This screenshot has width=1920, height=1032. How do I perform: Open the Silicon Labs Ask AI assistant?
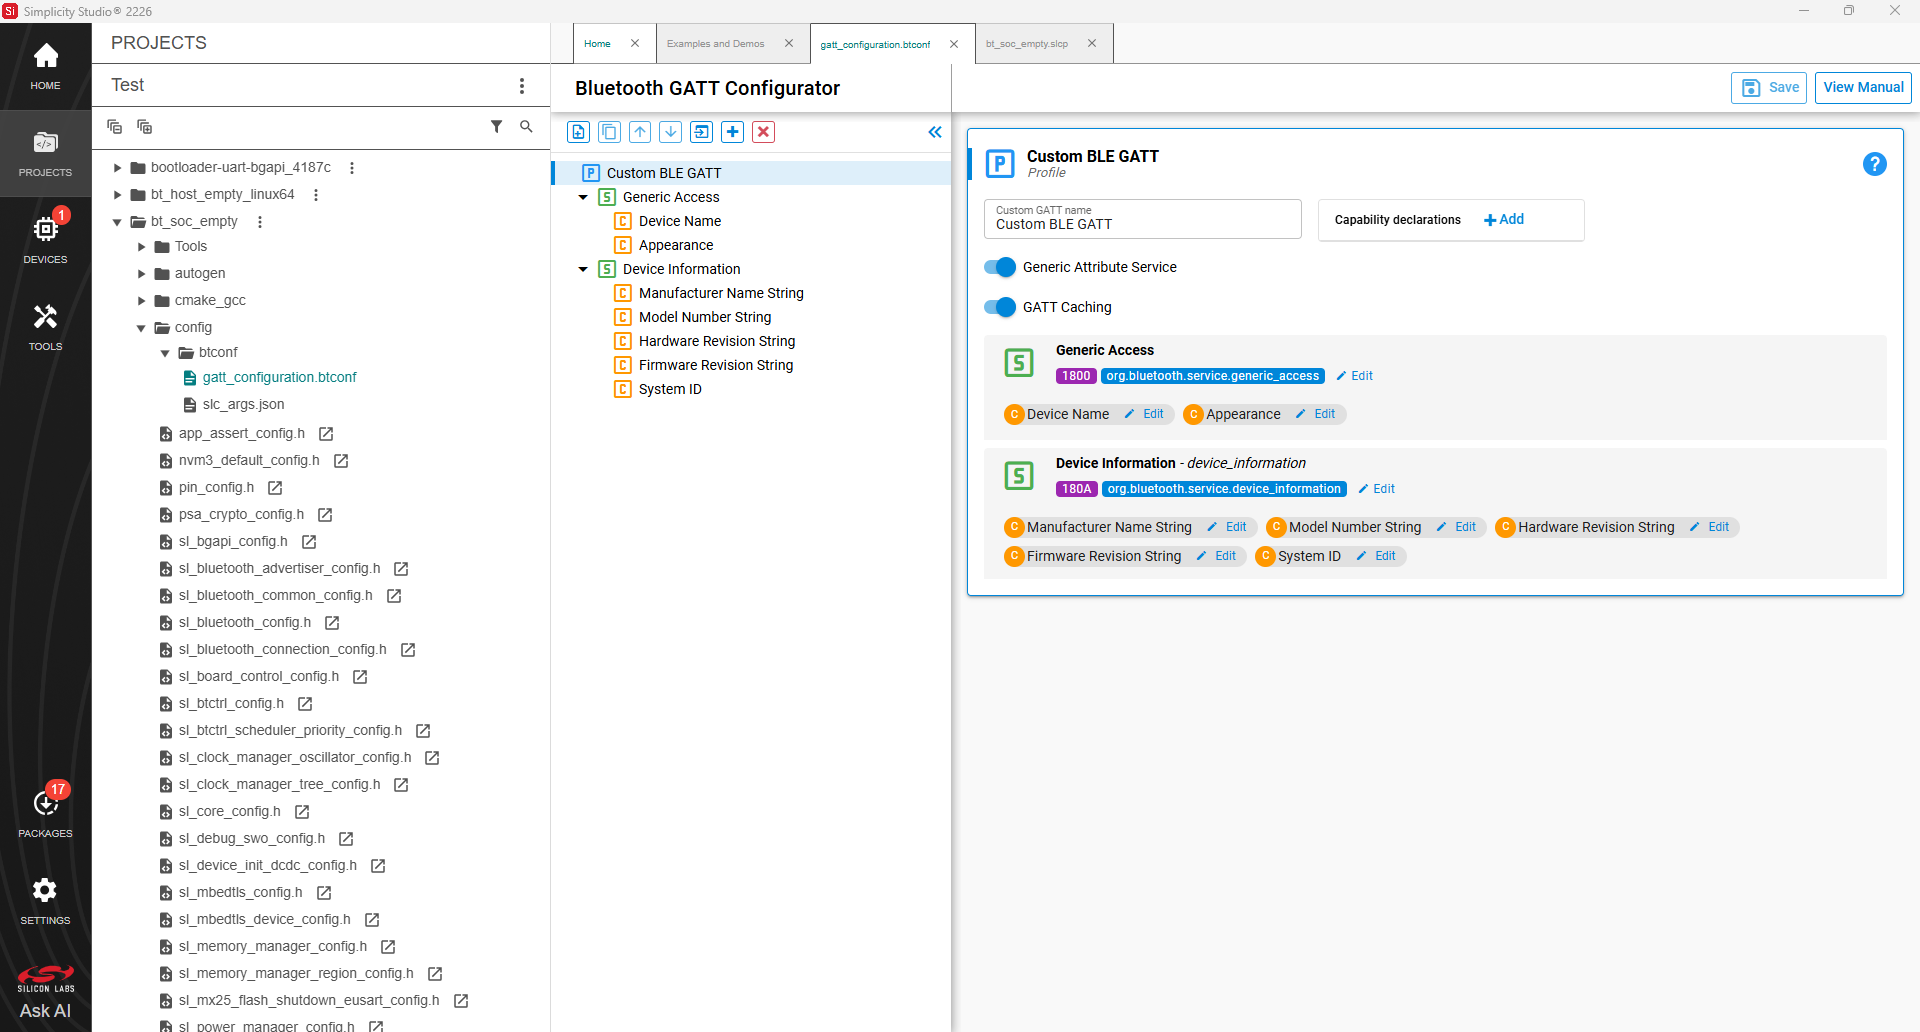click(45, 992)
